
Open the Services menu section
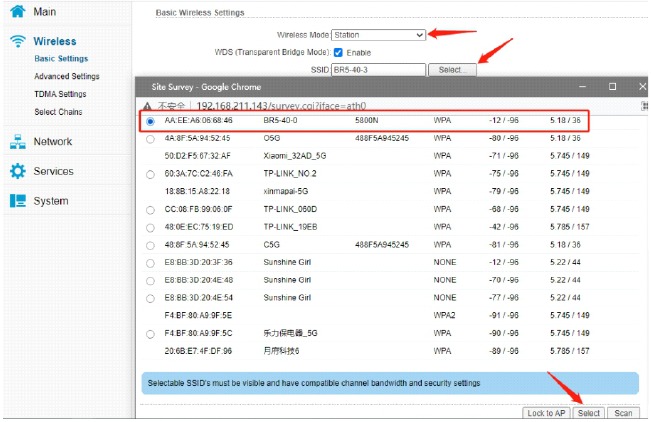point(54,171)
